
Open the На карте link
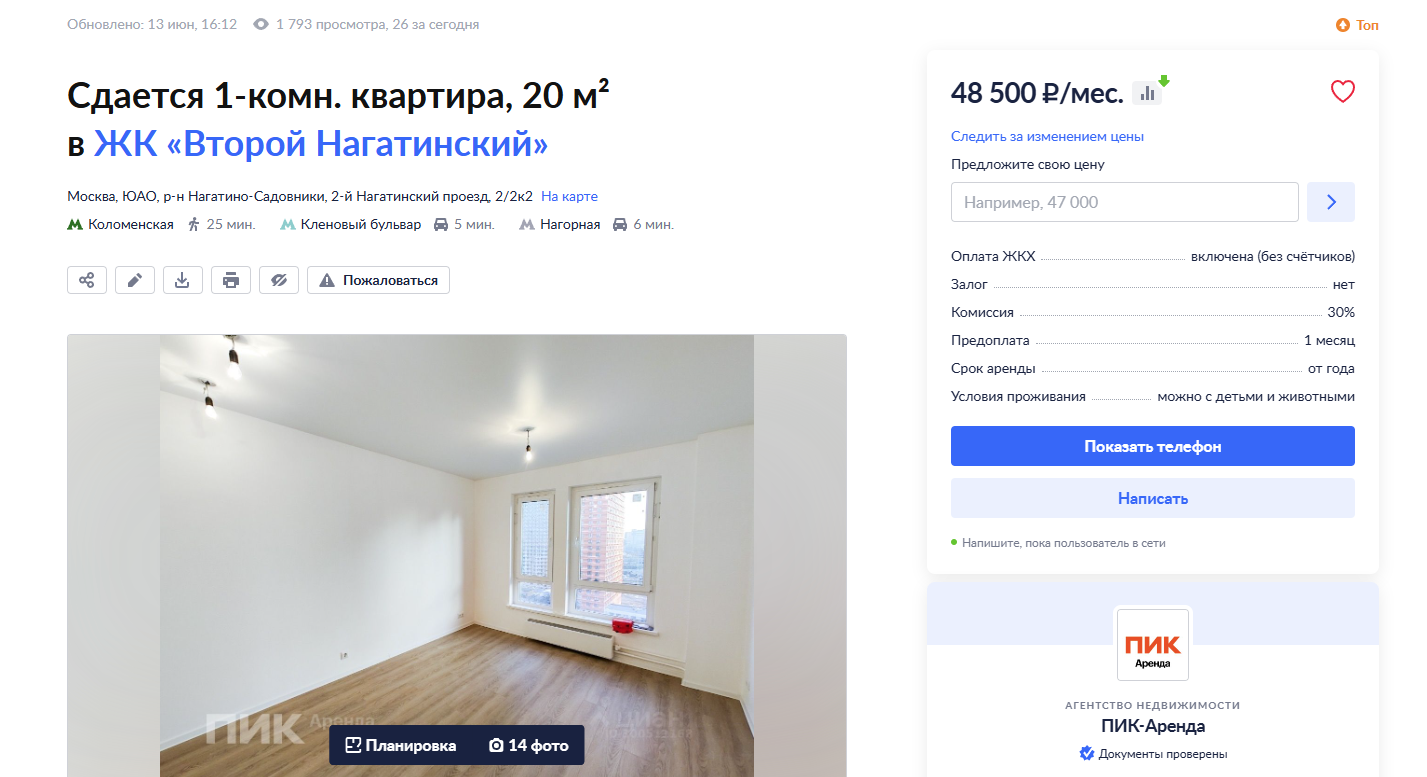569,196
